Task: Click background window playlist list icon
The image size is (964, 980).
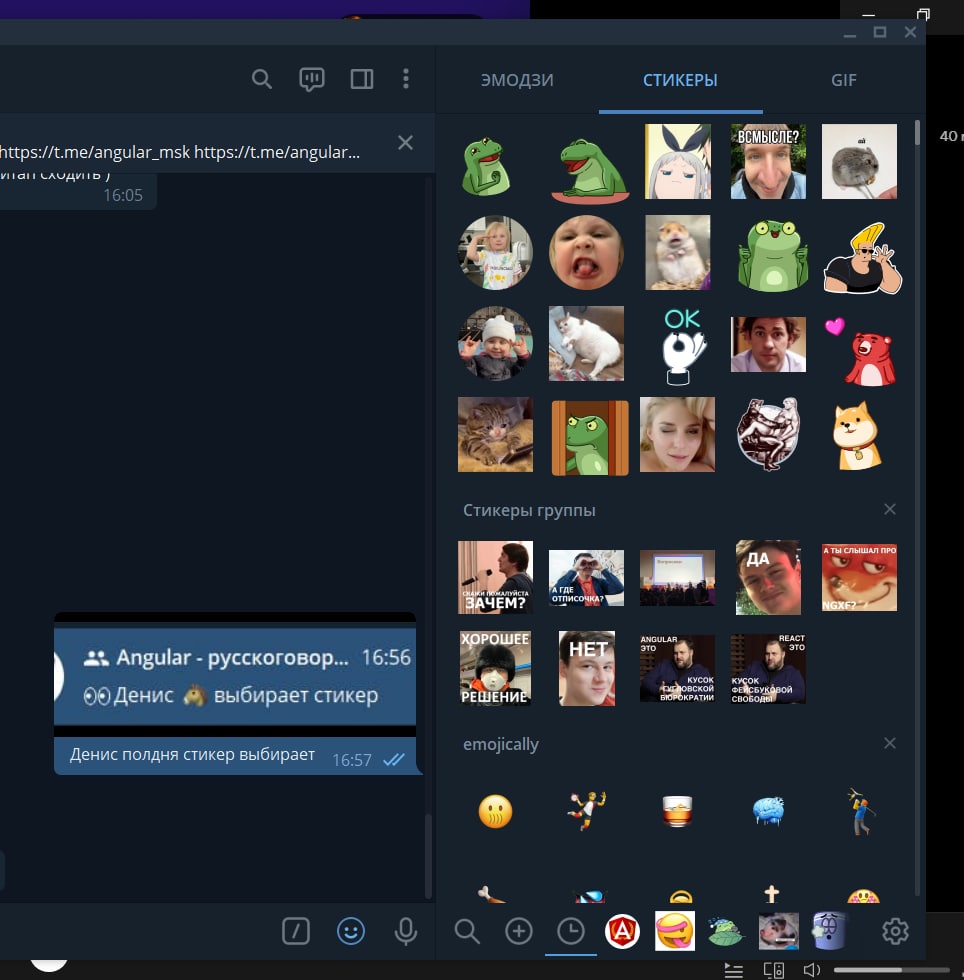Action: pyautogui.click(x=733, y=970)
